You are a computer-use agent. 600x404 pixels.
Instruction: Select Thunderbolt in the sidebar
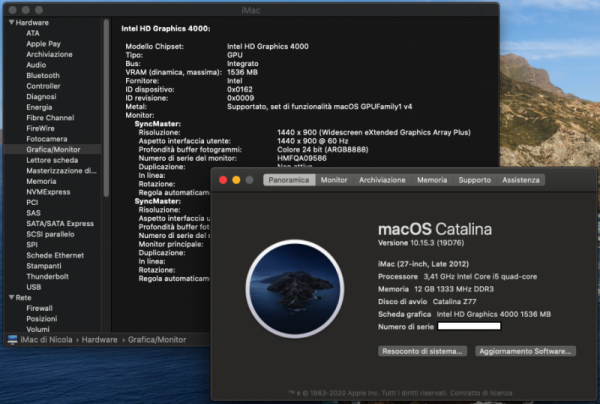point(47,276)
